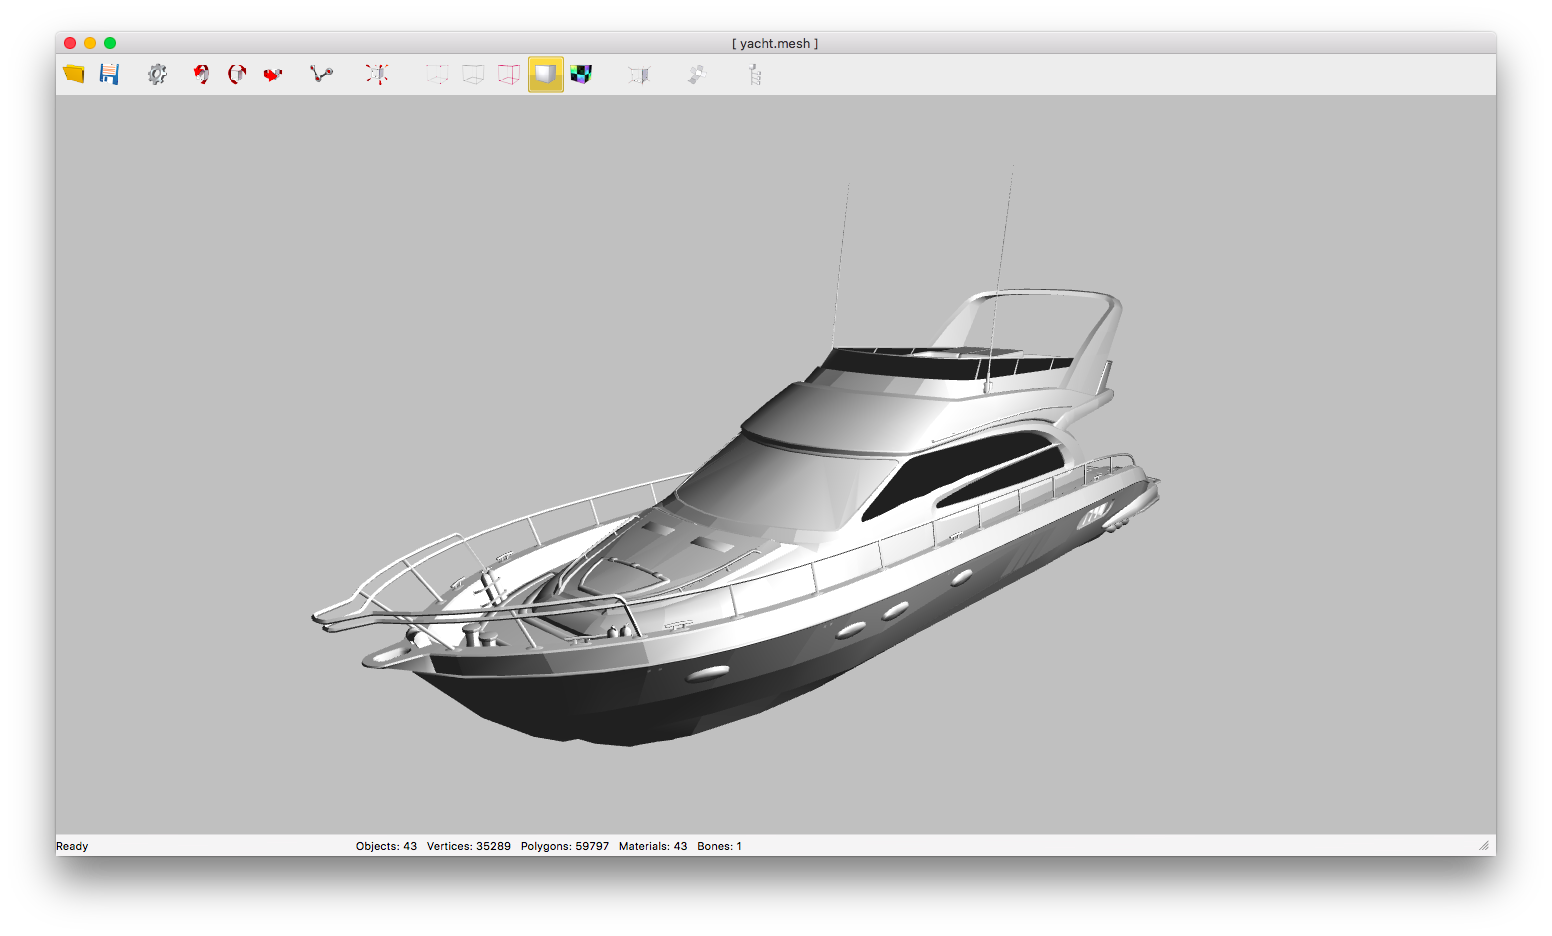The image size is (1552, 936).
Task: Enable gray wireframe cube display mode
Action: pos(473,74)
